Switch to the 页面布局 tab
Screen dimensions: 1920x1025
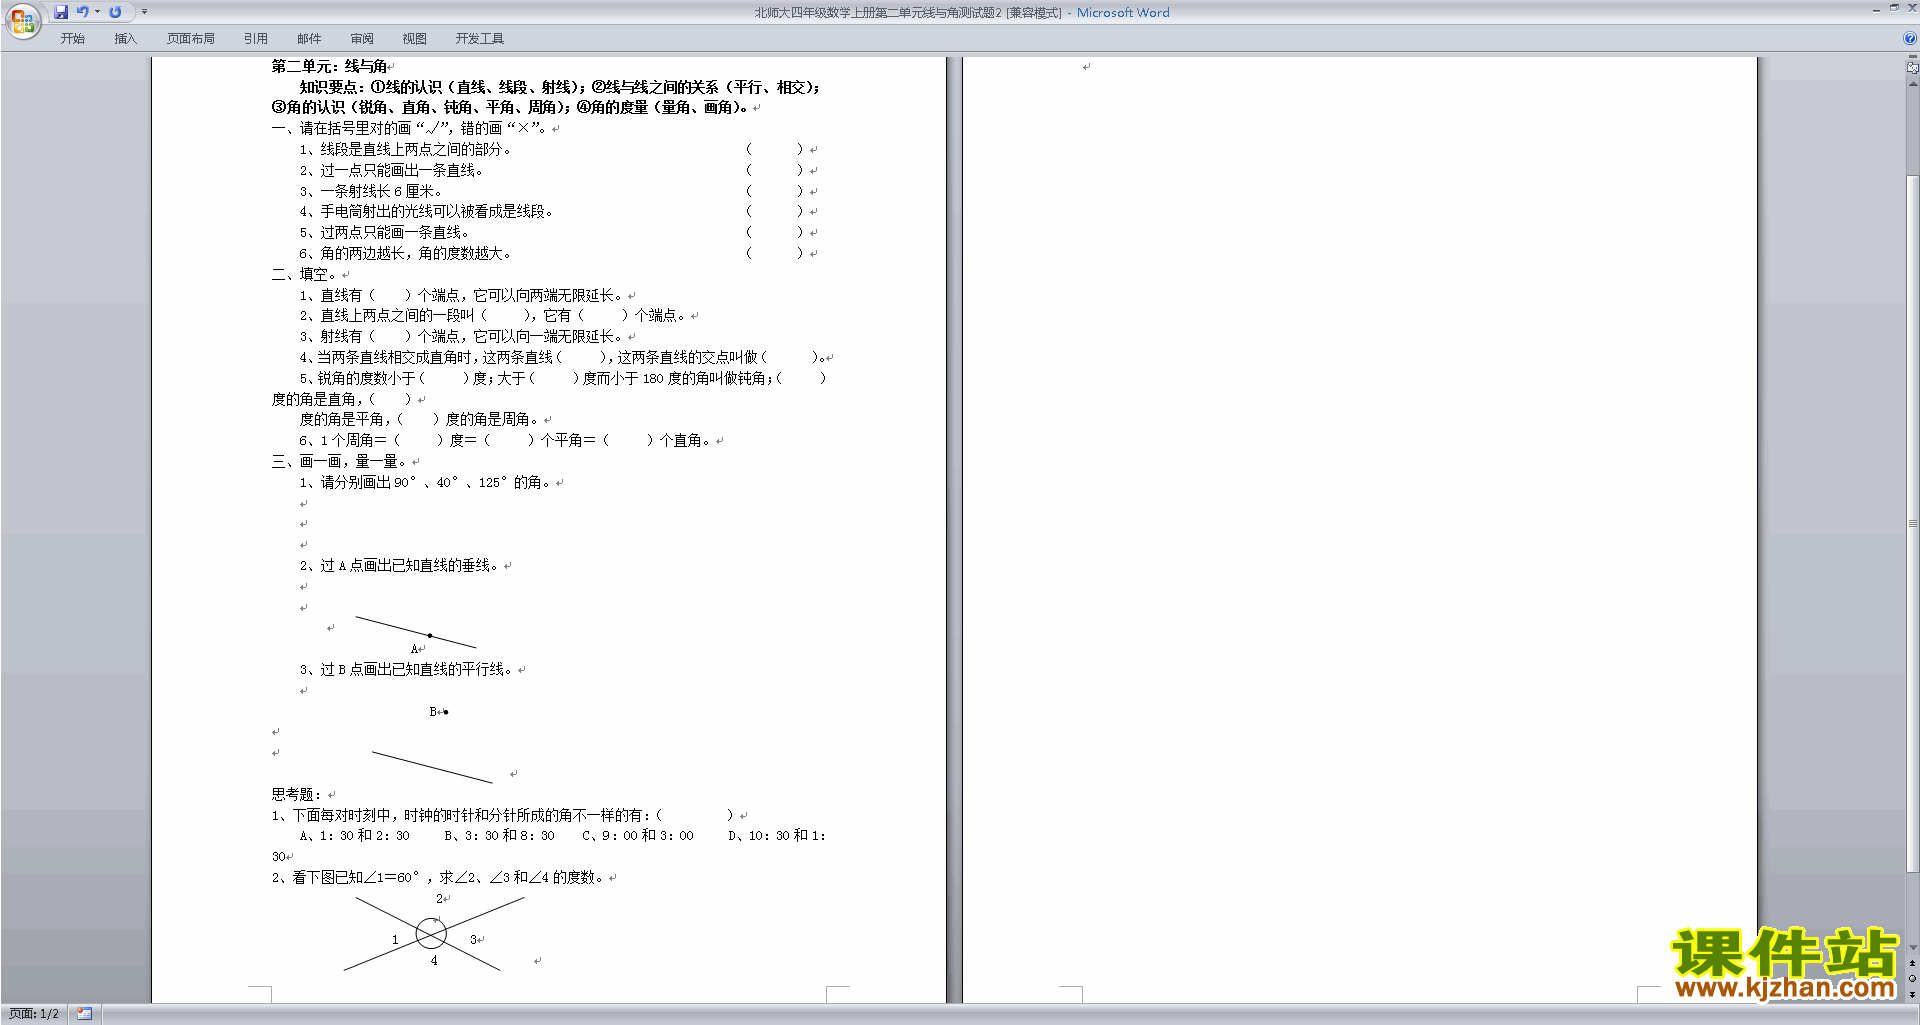tap(191, 38)
